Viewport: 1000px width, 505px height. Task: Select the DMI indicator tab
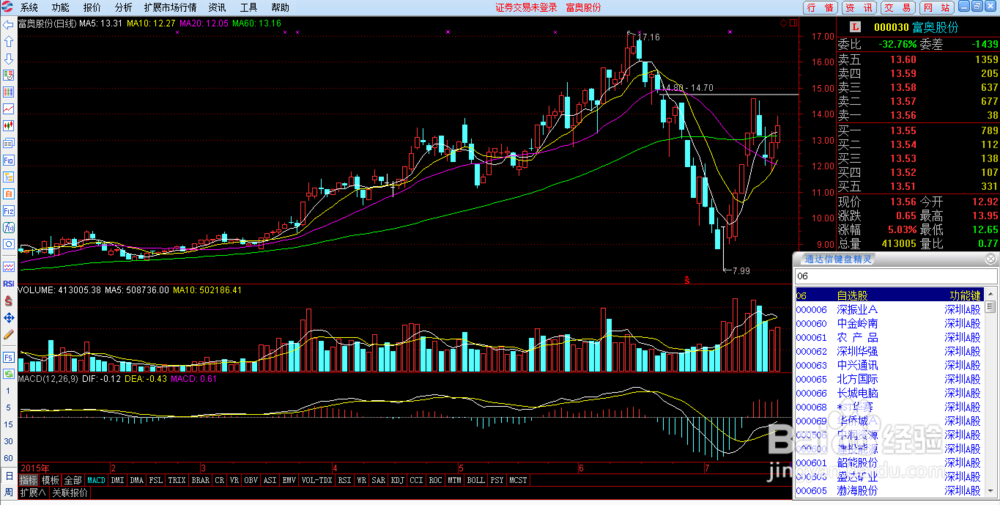(118, 480)
